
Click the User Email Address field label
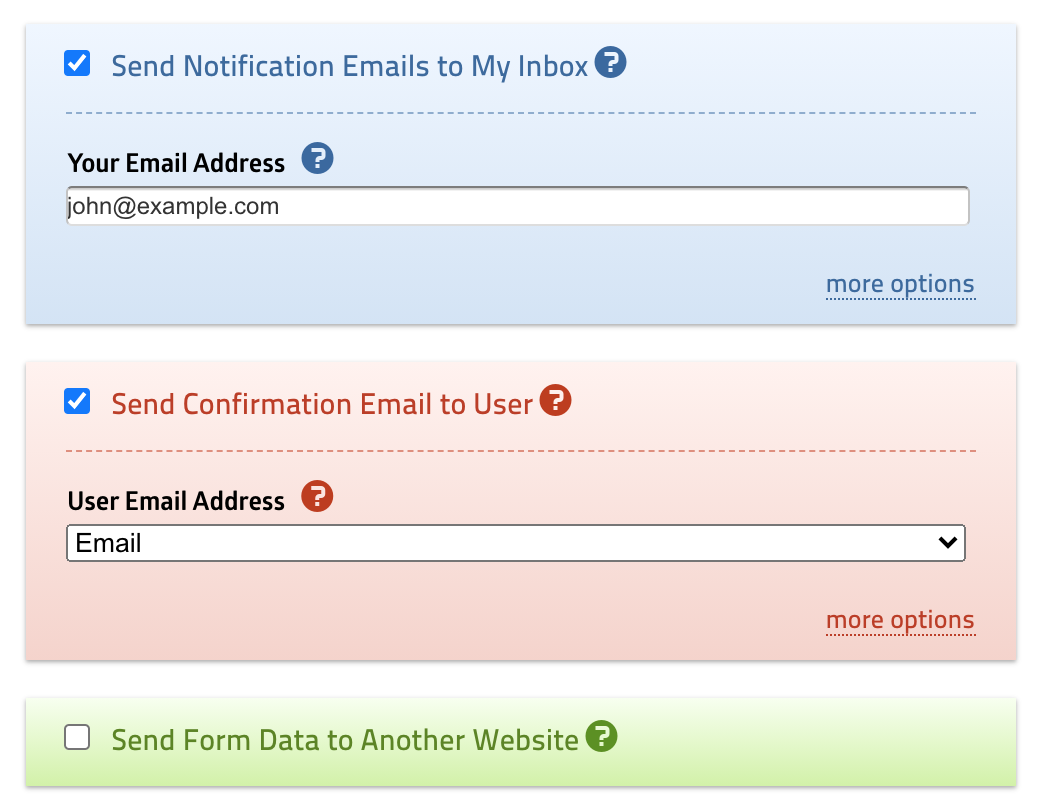176,500
